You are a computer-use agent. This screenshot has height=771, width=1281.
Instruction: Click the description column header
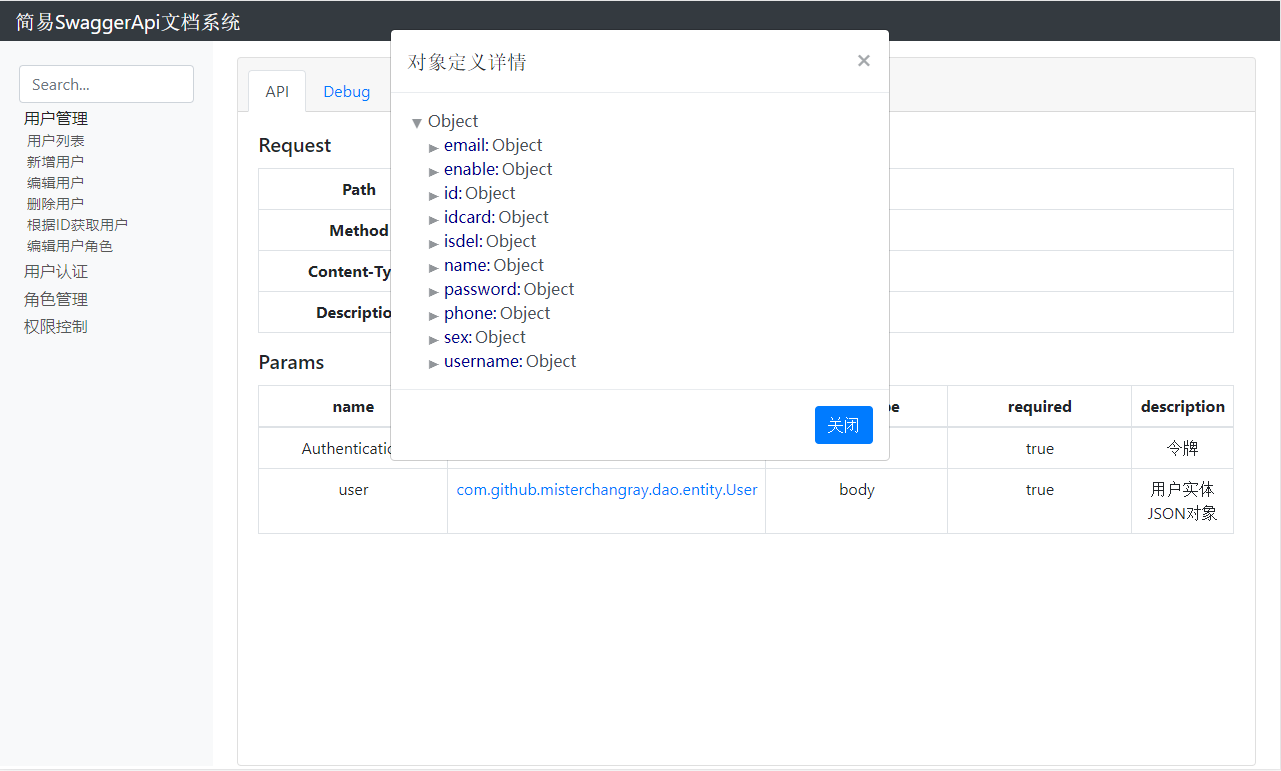[x=1182, y=407]
